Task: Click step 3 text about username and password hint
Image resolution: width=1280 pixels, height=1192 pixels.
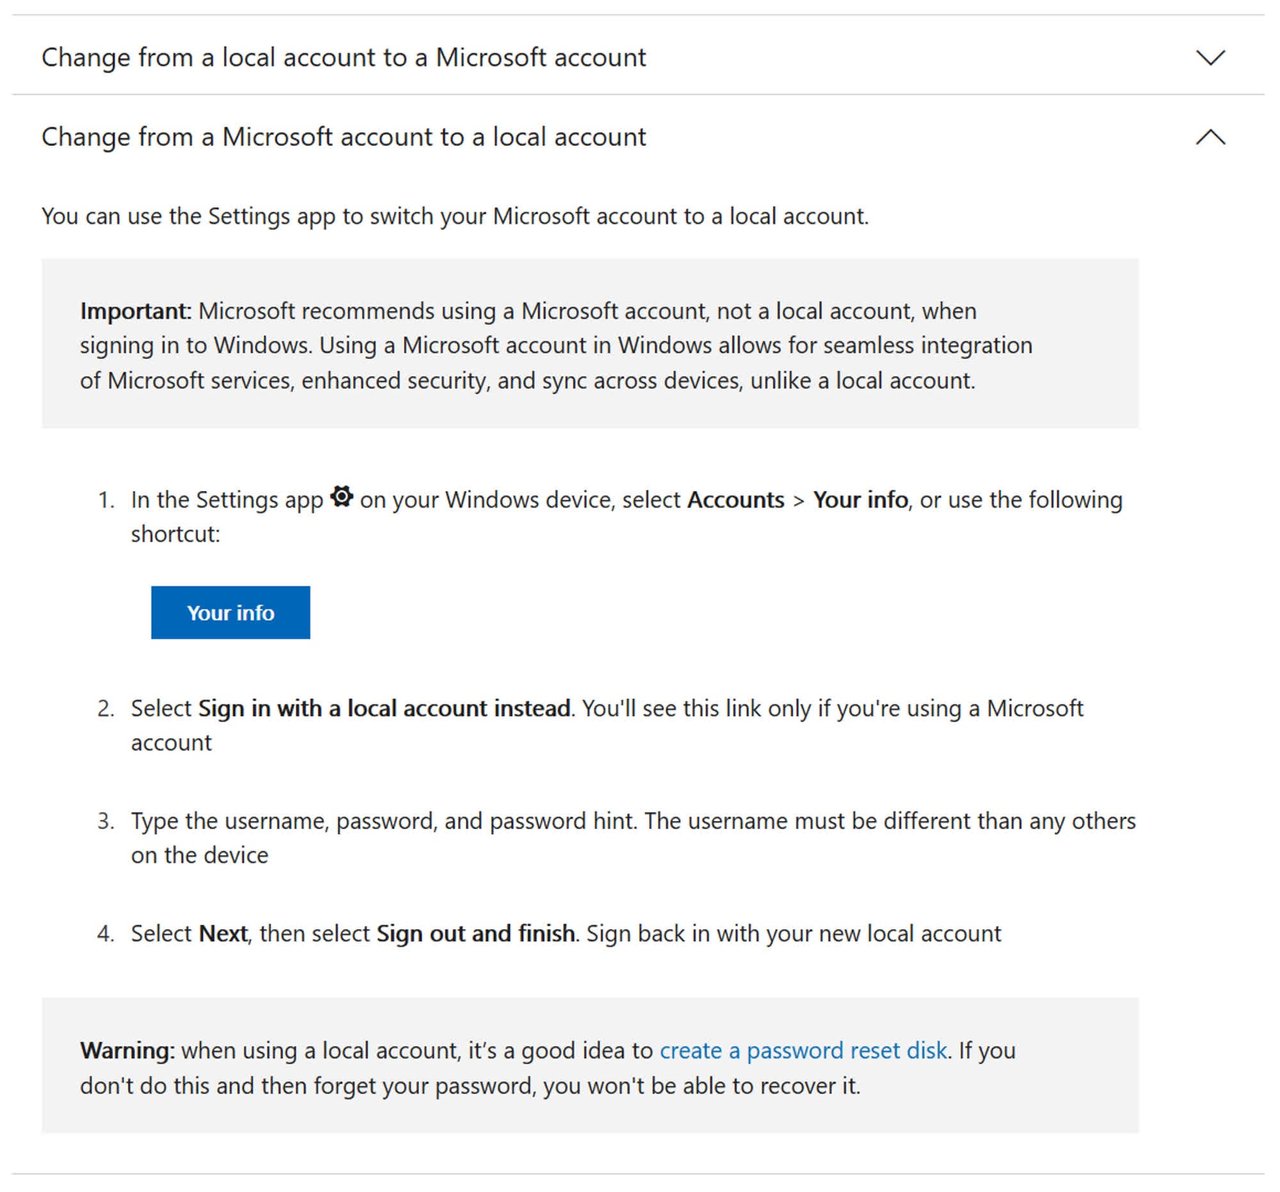Action: pos(633,838)
